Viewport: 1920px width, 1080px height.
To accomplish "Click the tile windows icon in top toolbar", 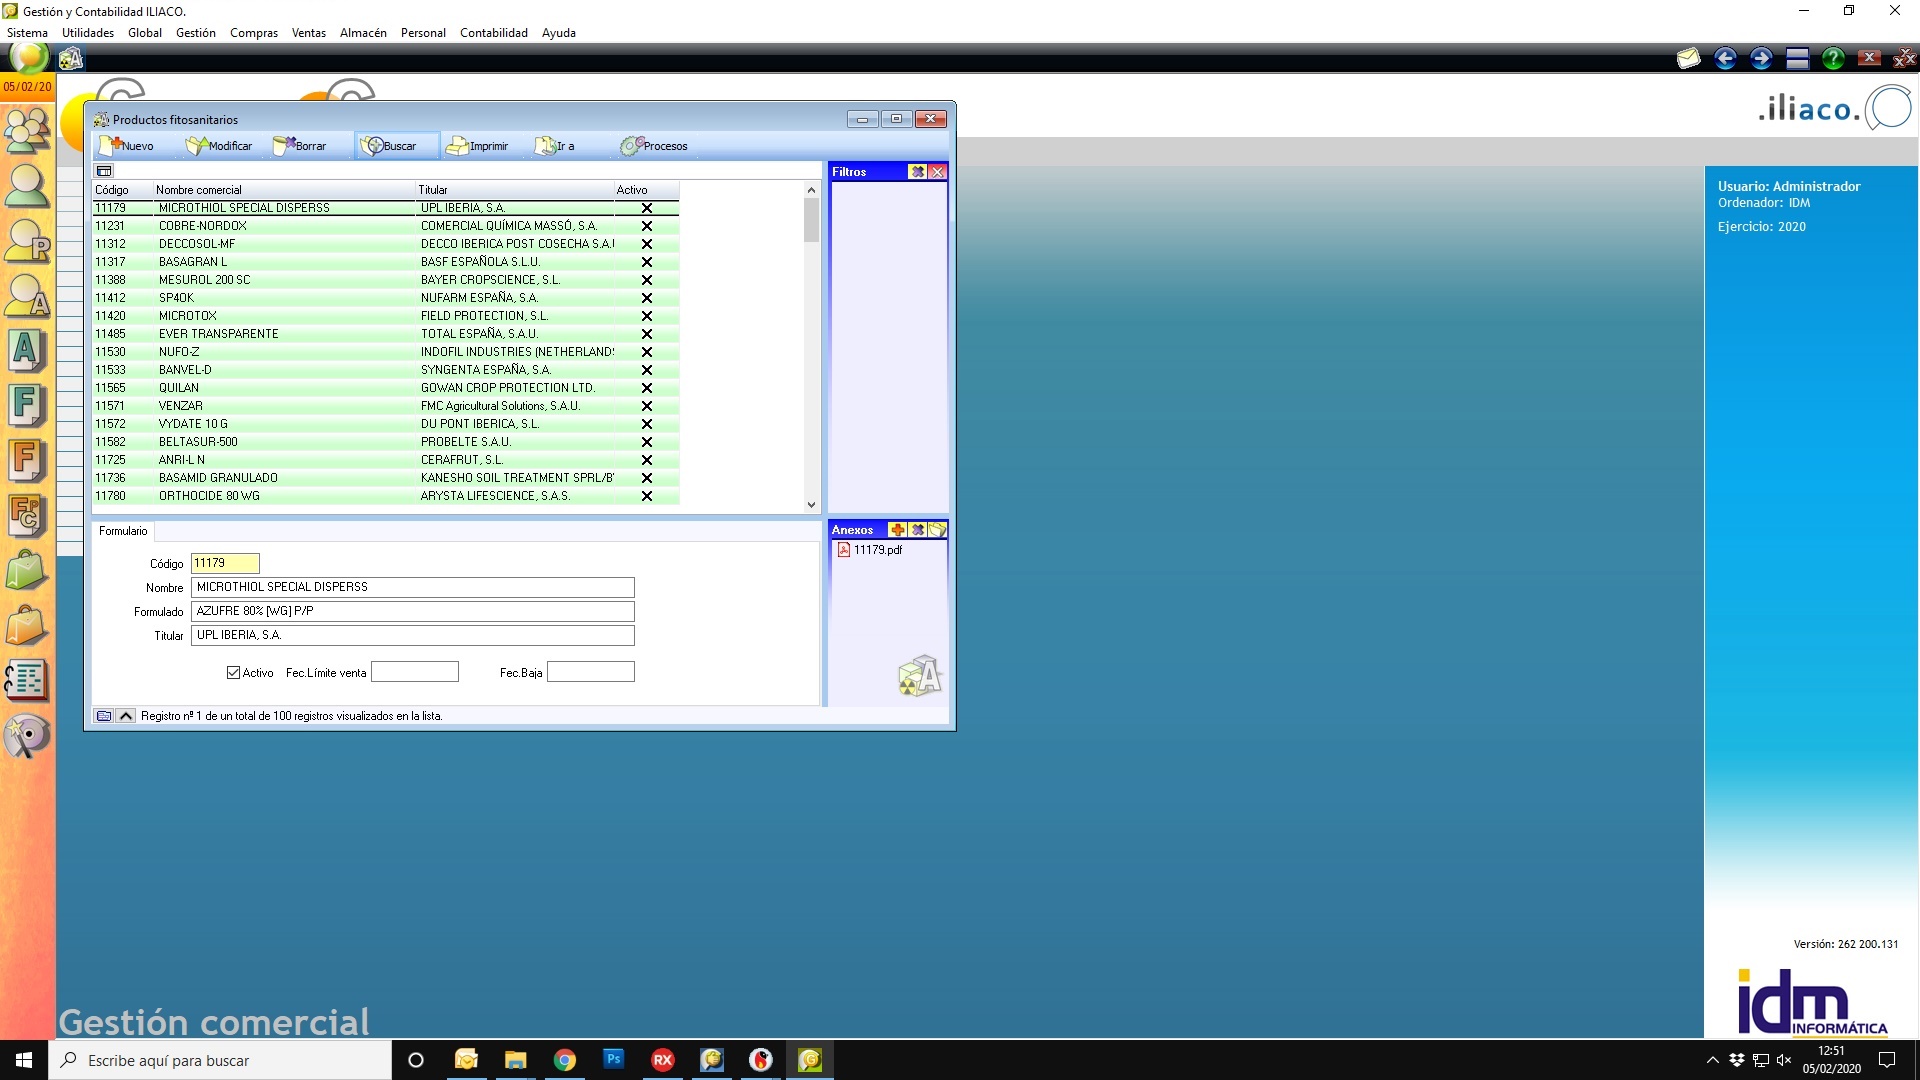I will click(x=1797, y=58).
